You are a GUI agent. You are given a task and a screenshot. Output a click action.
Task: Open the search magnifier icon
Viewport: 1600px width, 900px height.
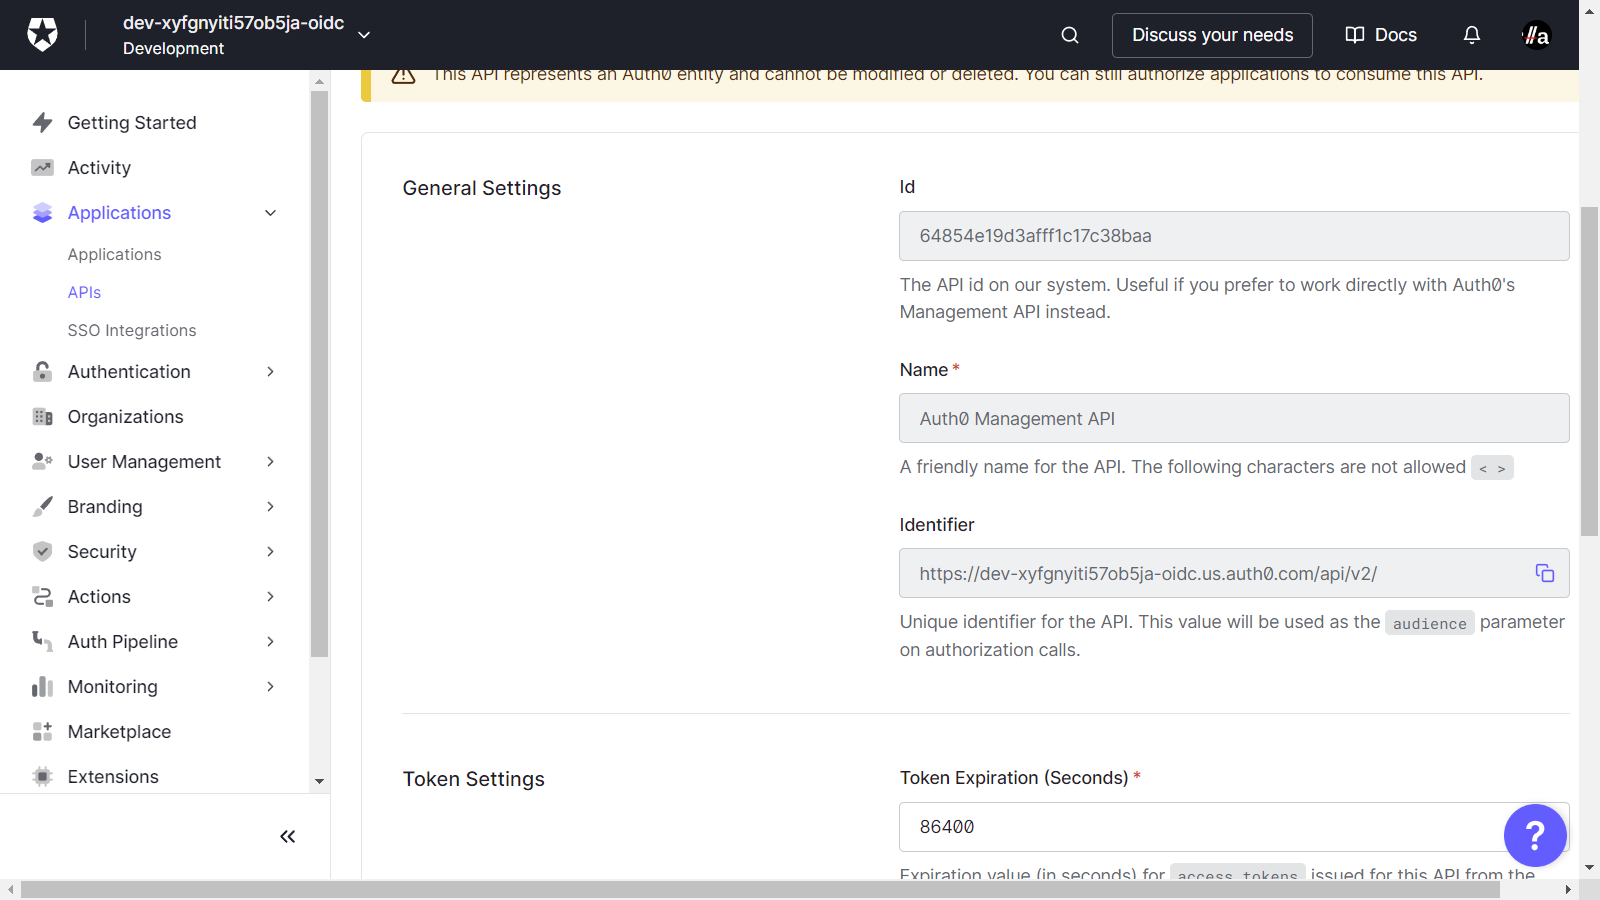[x=1070, y=35]
